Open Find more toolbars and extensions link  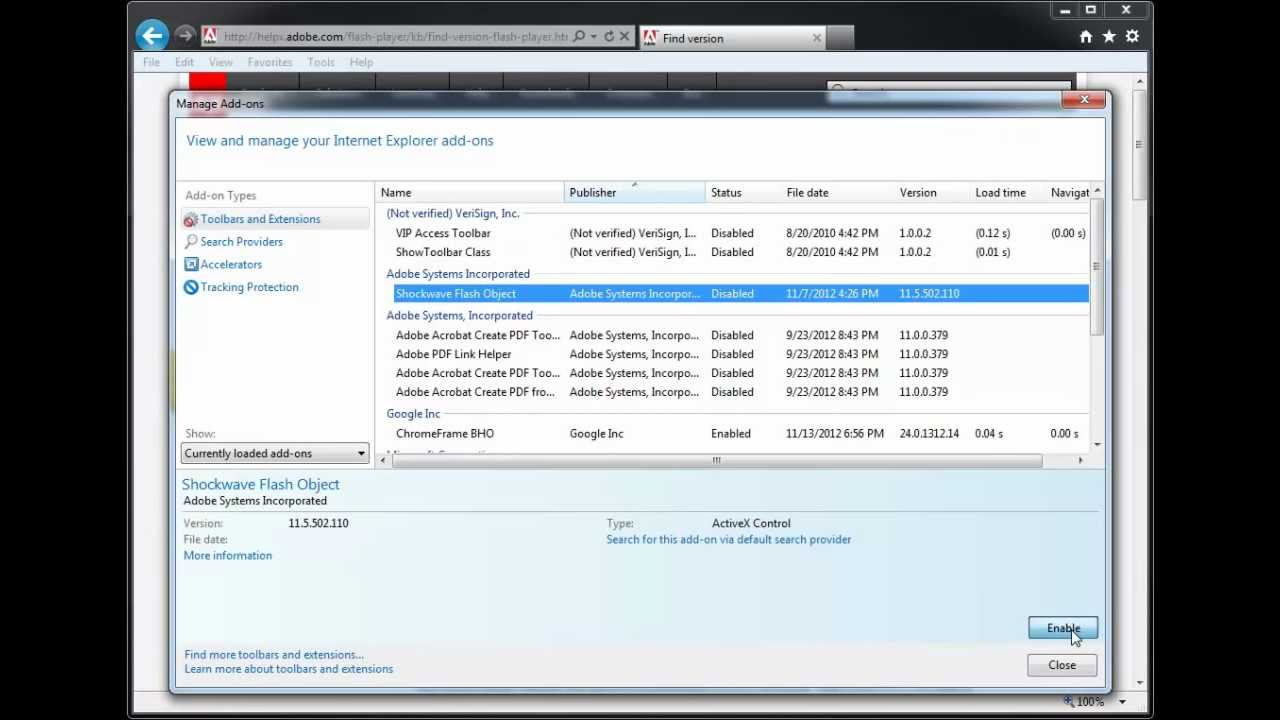click(x=274, y=654)
